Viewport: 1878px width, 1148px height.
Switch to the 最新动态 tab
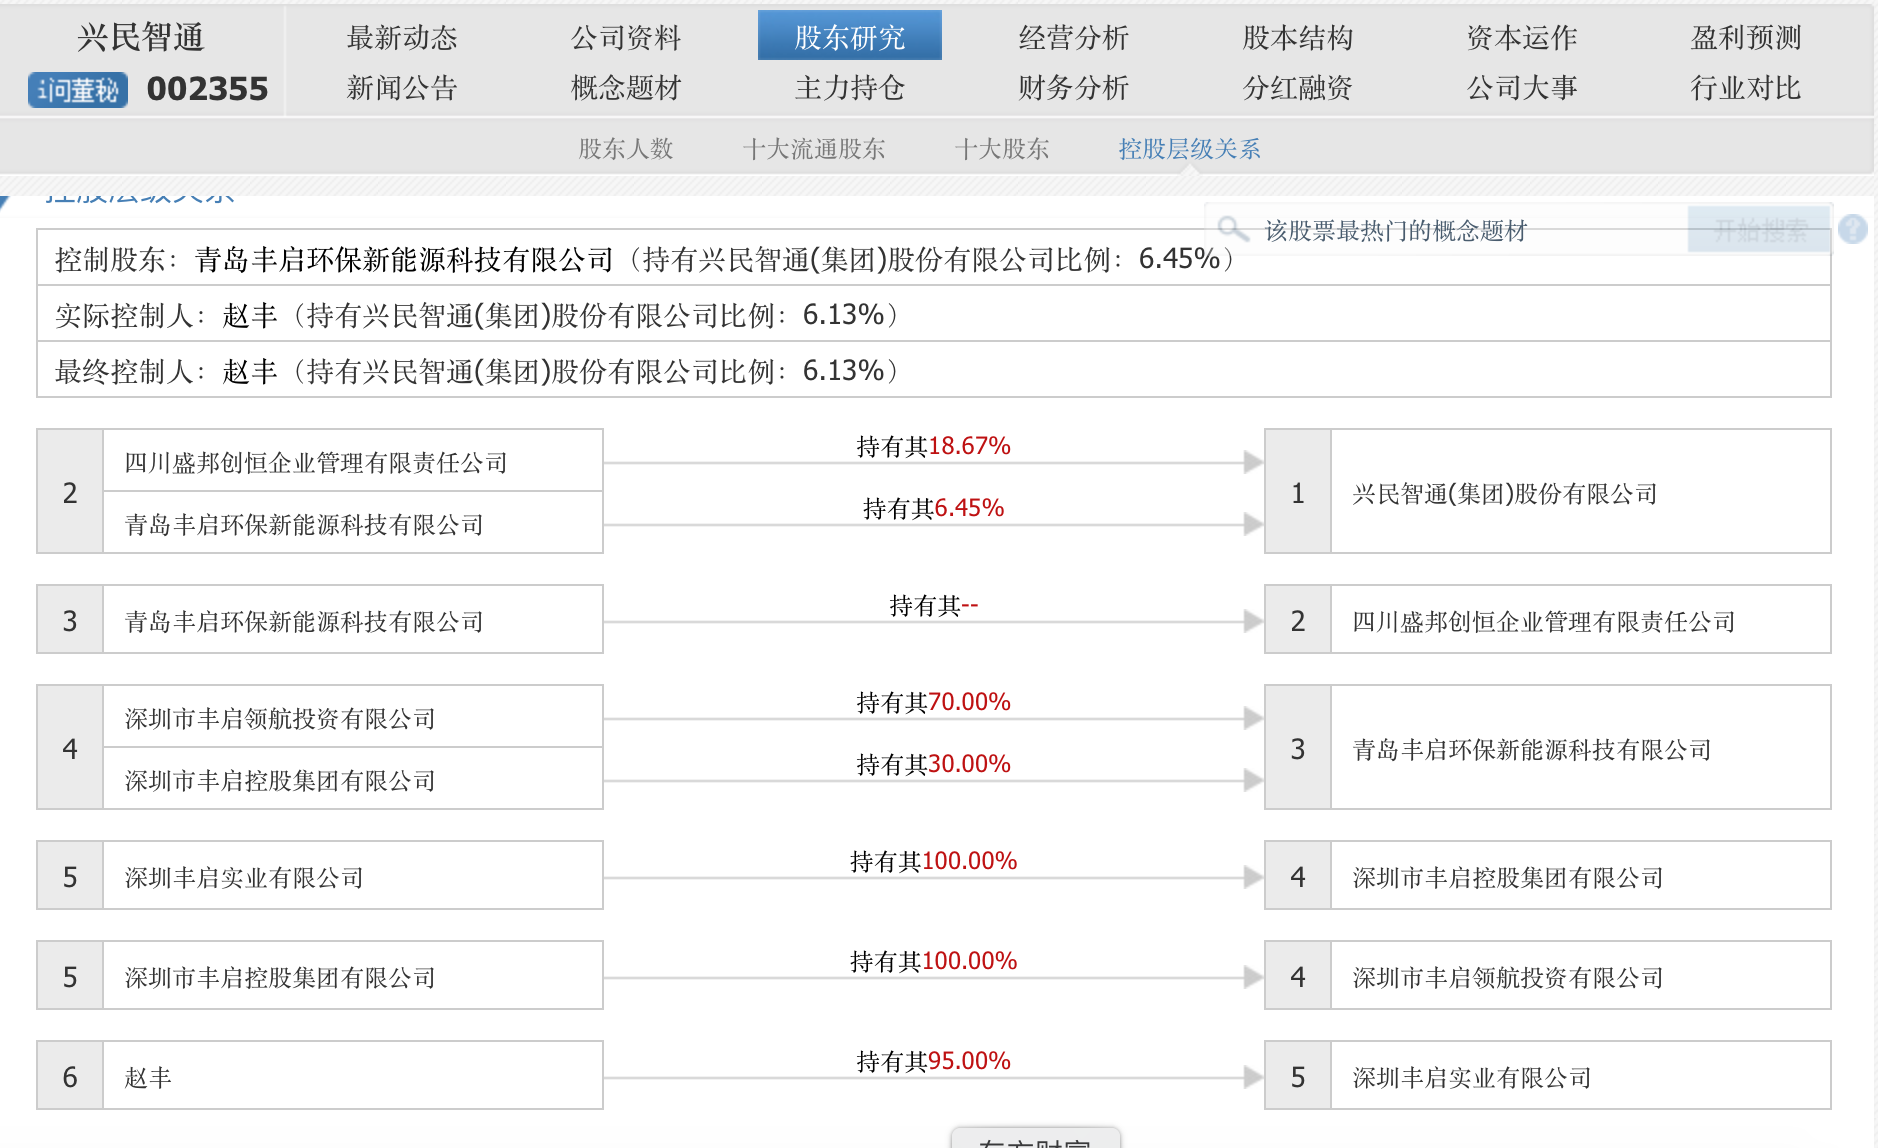pos(402,37)
